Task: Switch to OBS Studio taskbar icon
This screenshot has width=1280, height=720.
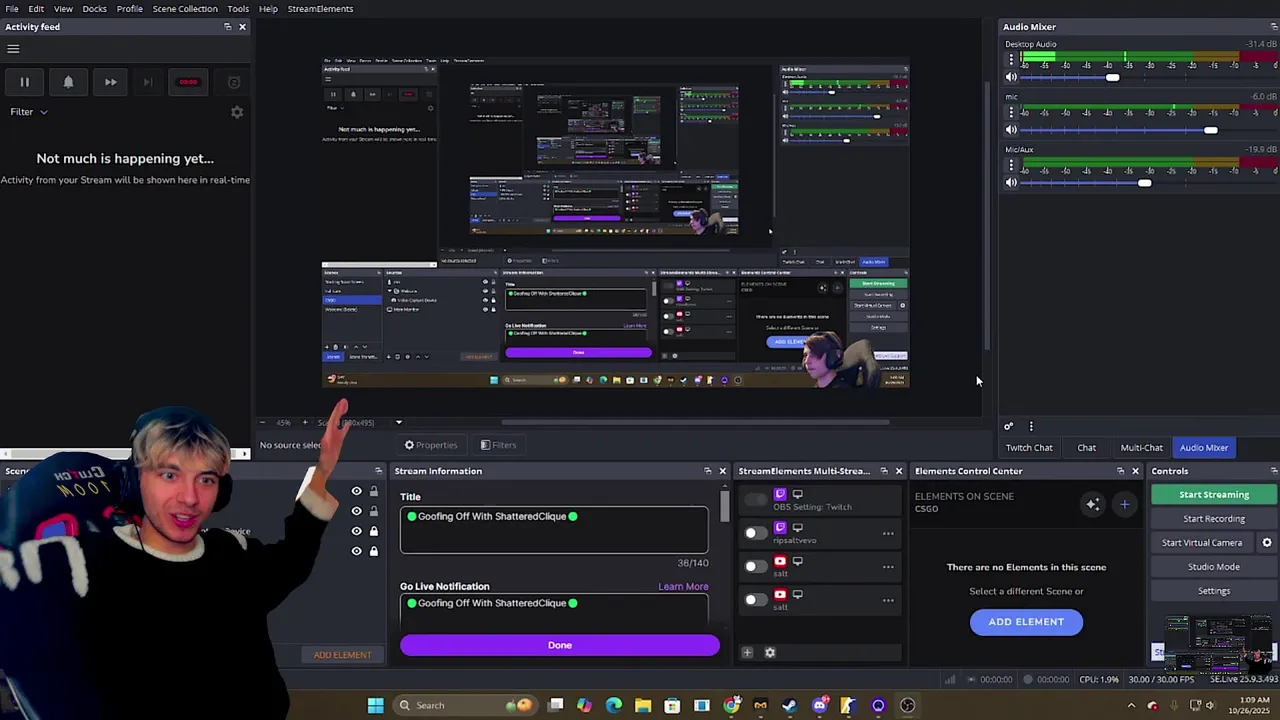Action: 907,705
